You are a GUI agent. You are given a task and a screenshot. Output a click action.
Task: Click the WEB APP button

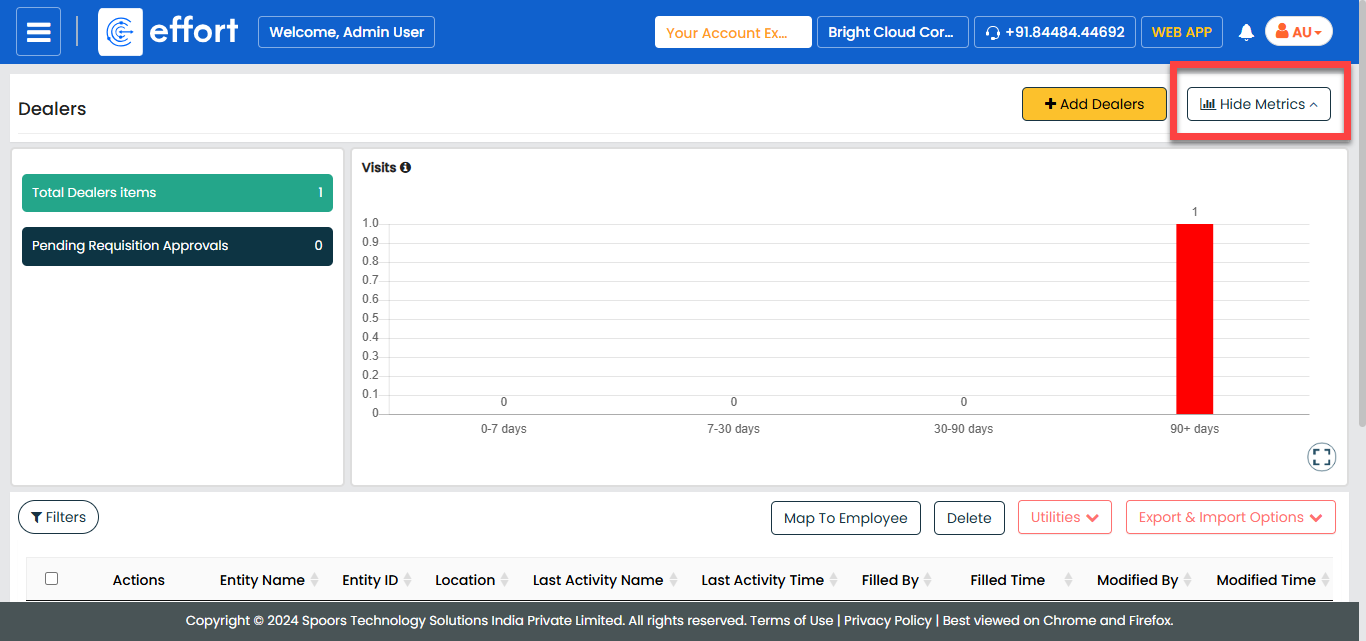coord(1181,32)
